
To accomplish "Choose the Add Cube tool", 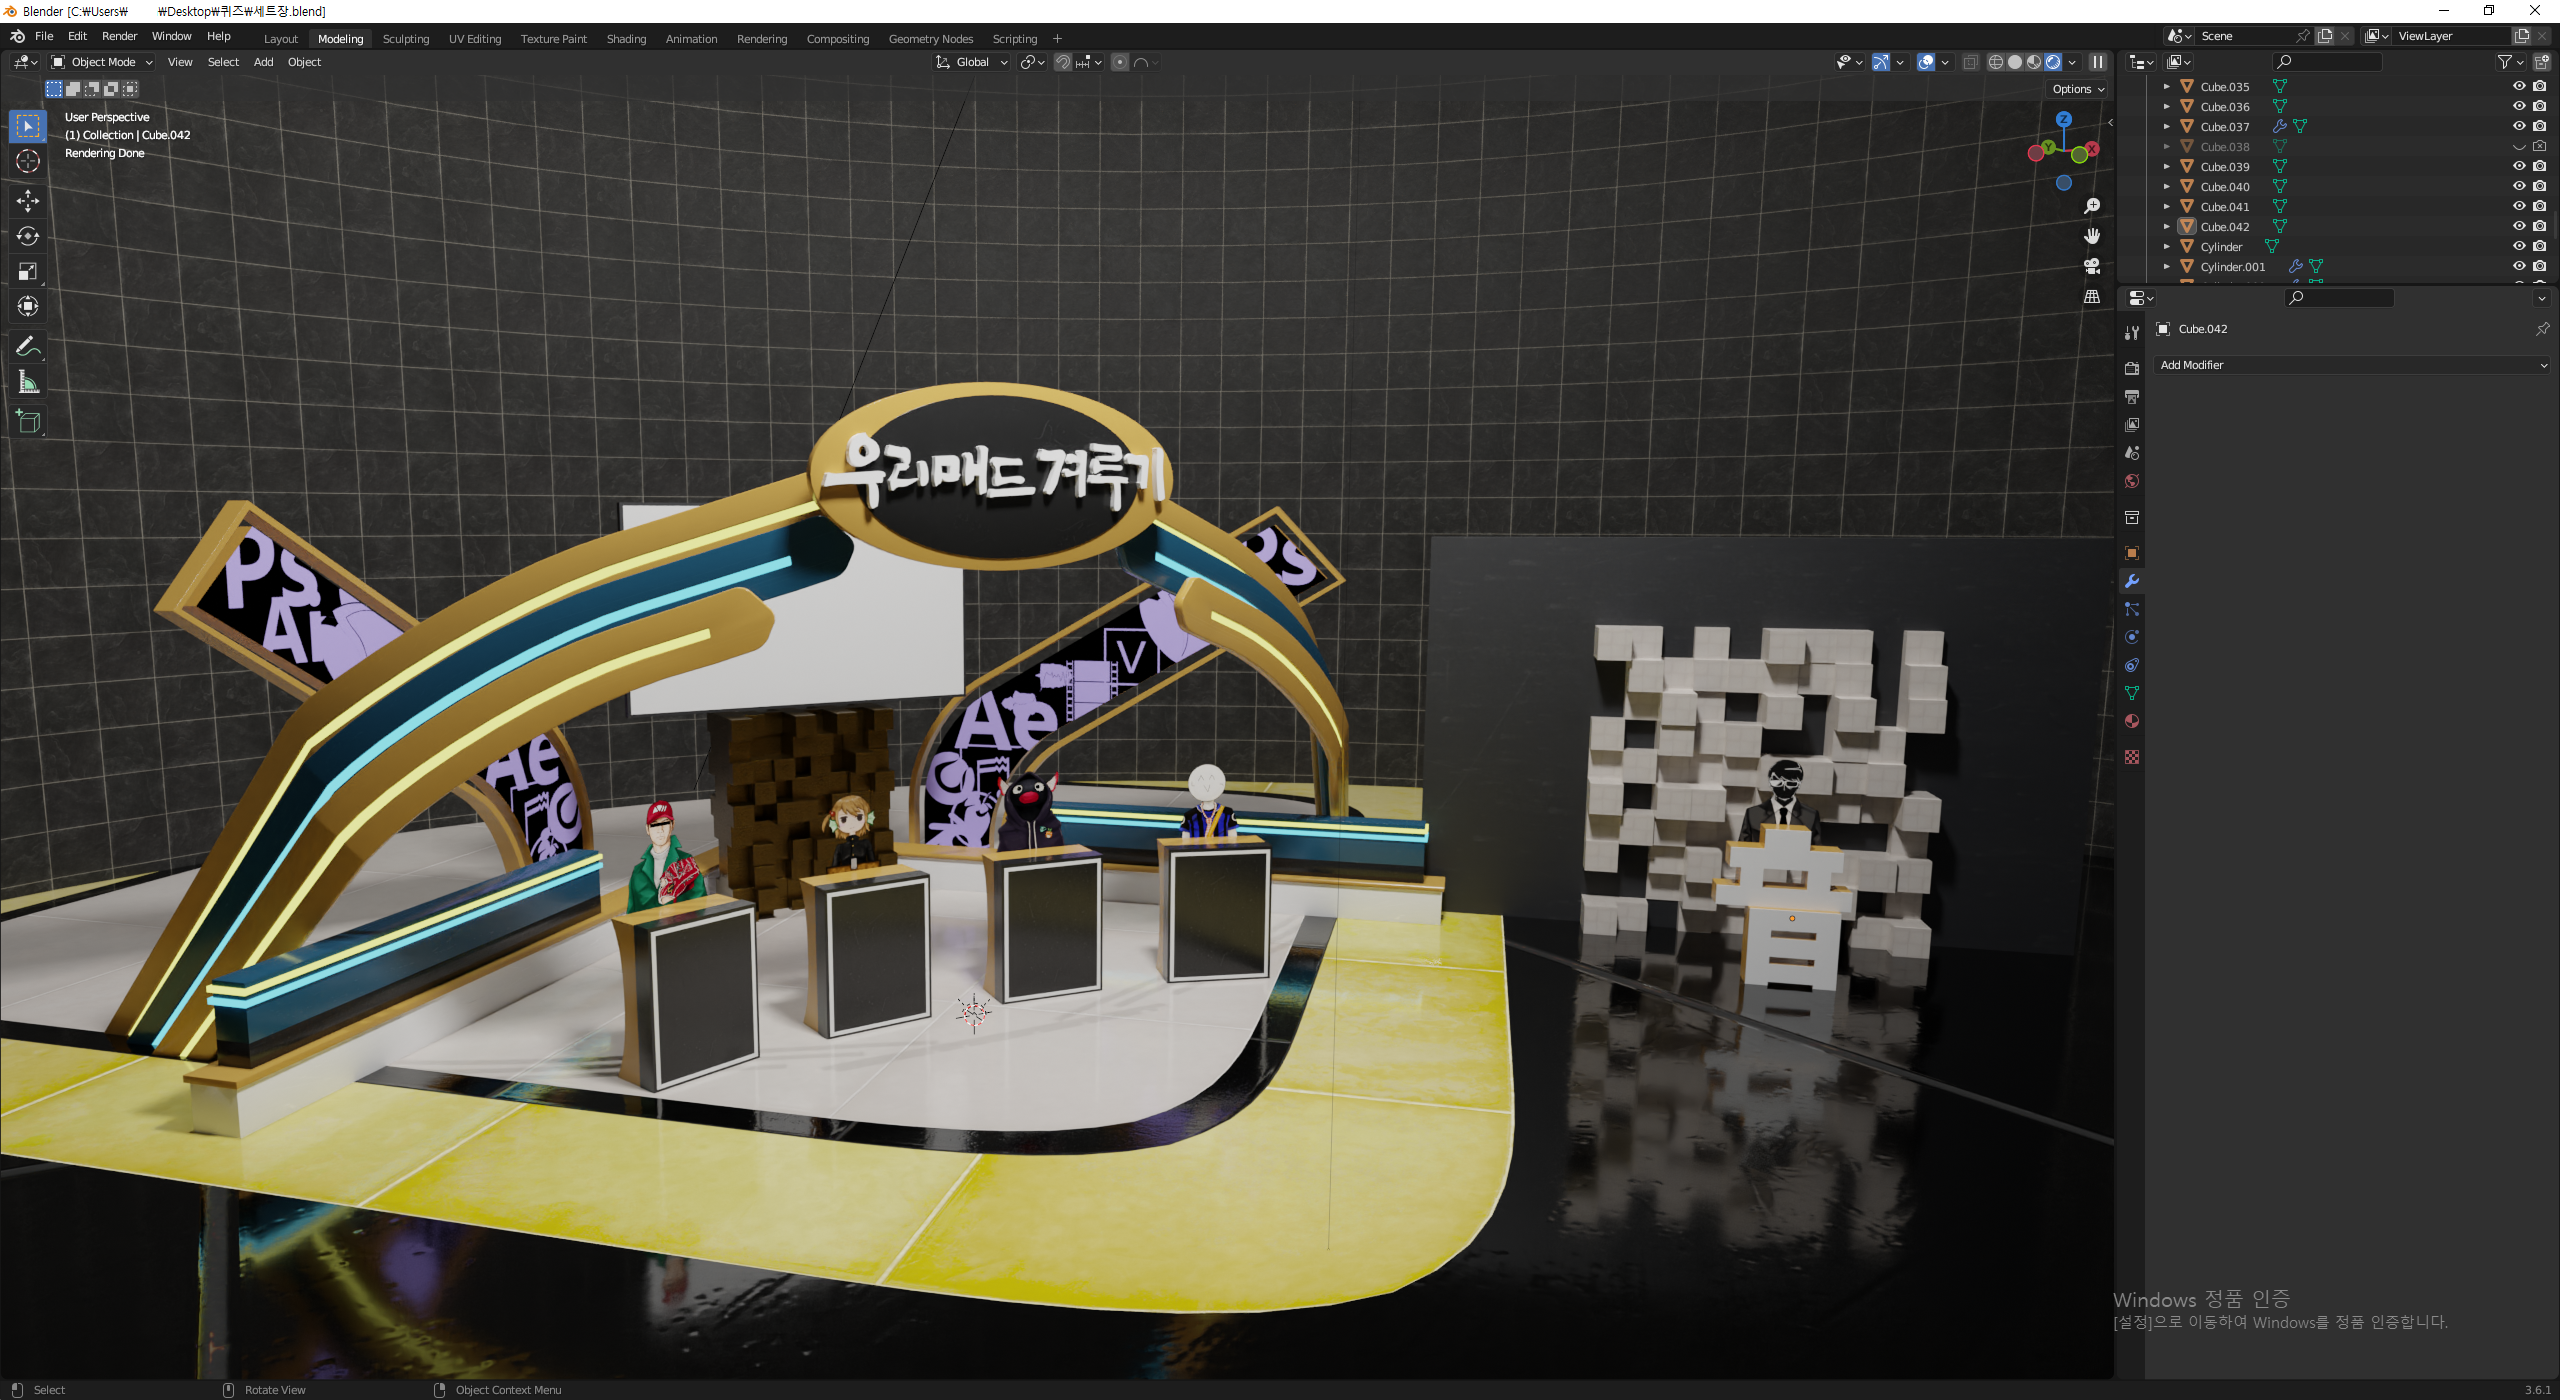I will (x=28, y=422).
